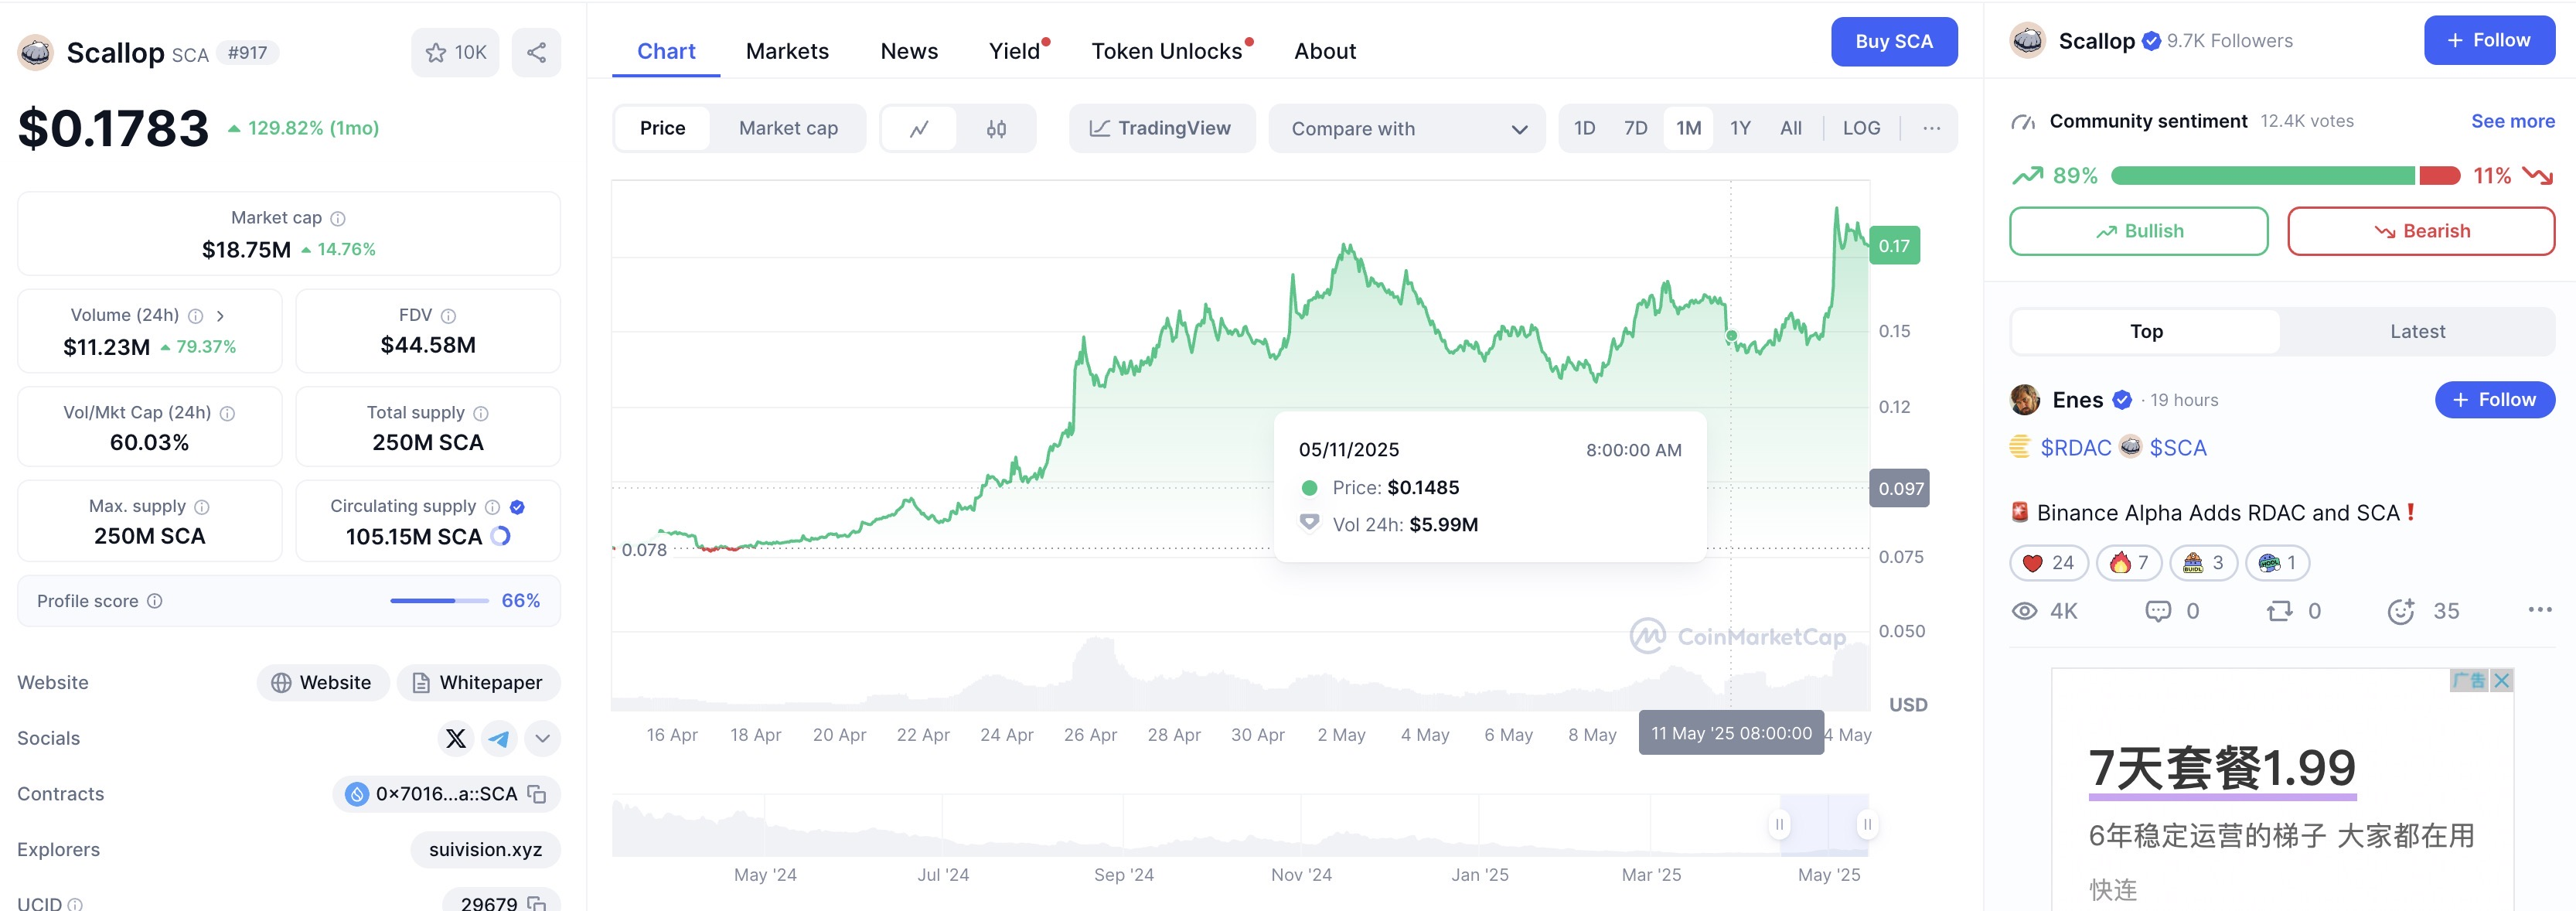
Task: Open the Max. supply info icon
Action: 202,507
